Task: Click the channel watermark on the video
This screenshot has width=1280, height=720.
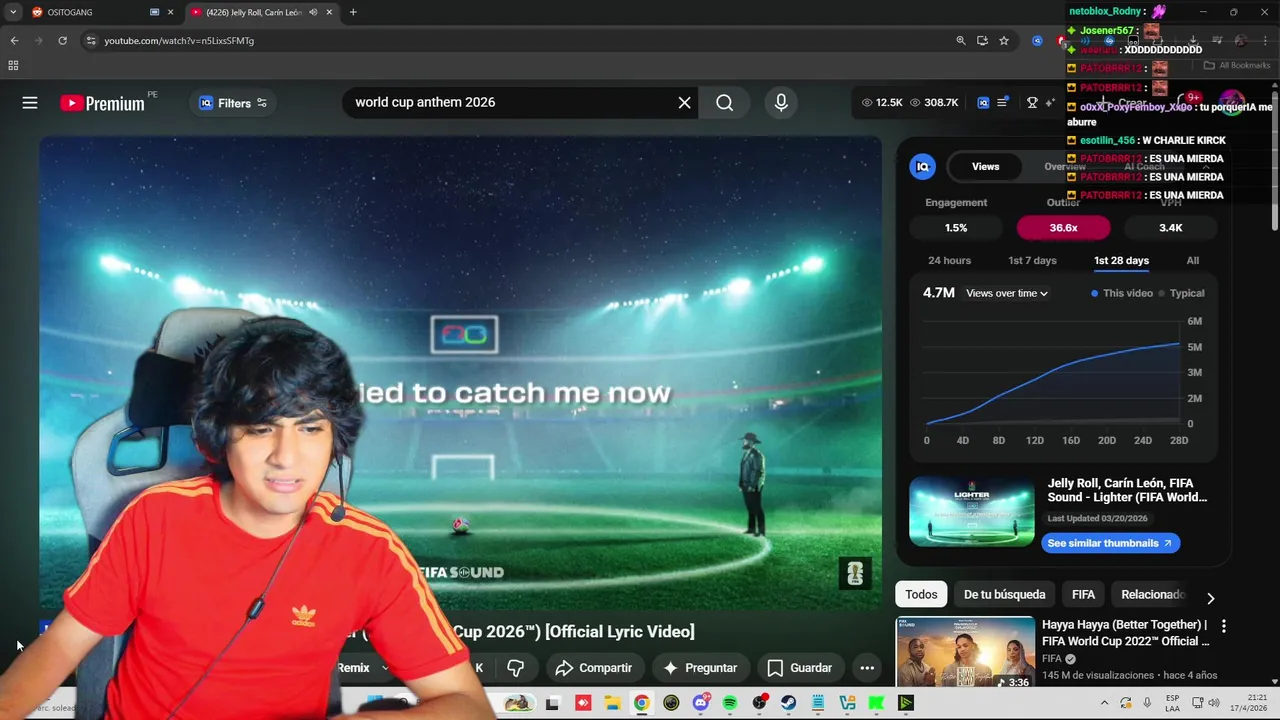Action: [855, 573]
